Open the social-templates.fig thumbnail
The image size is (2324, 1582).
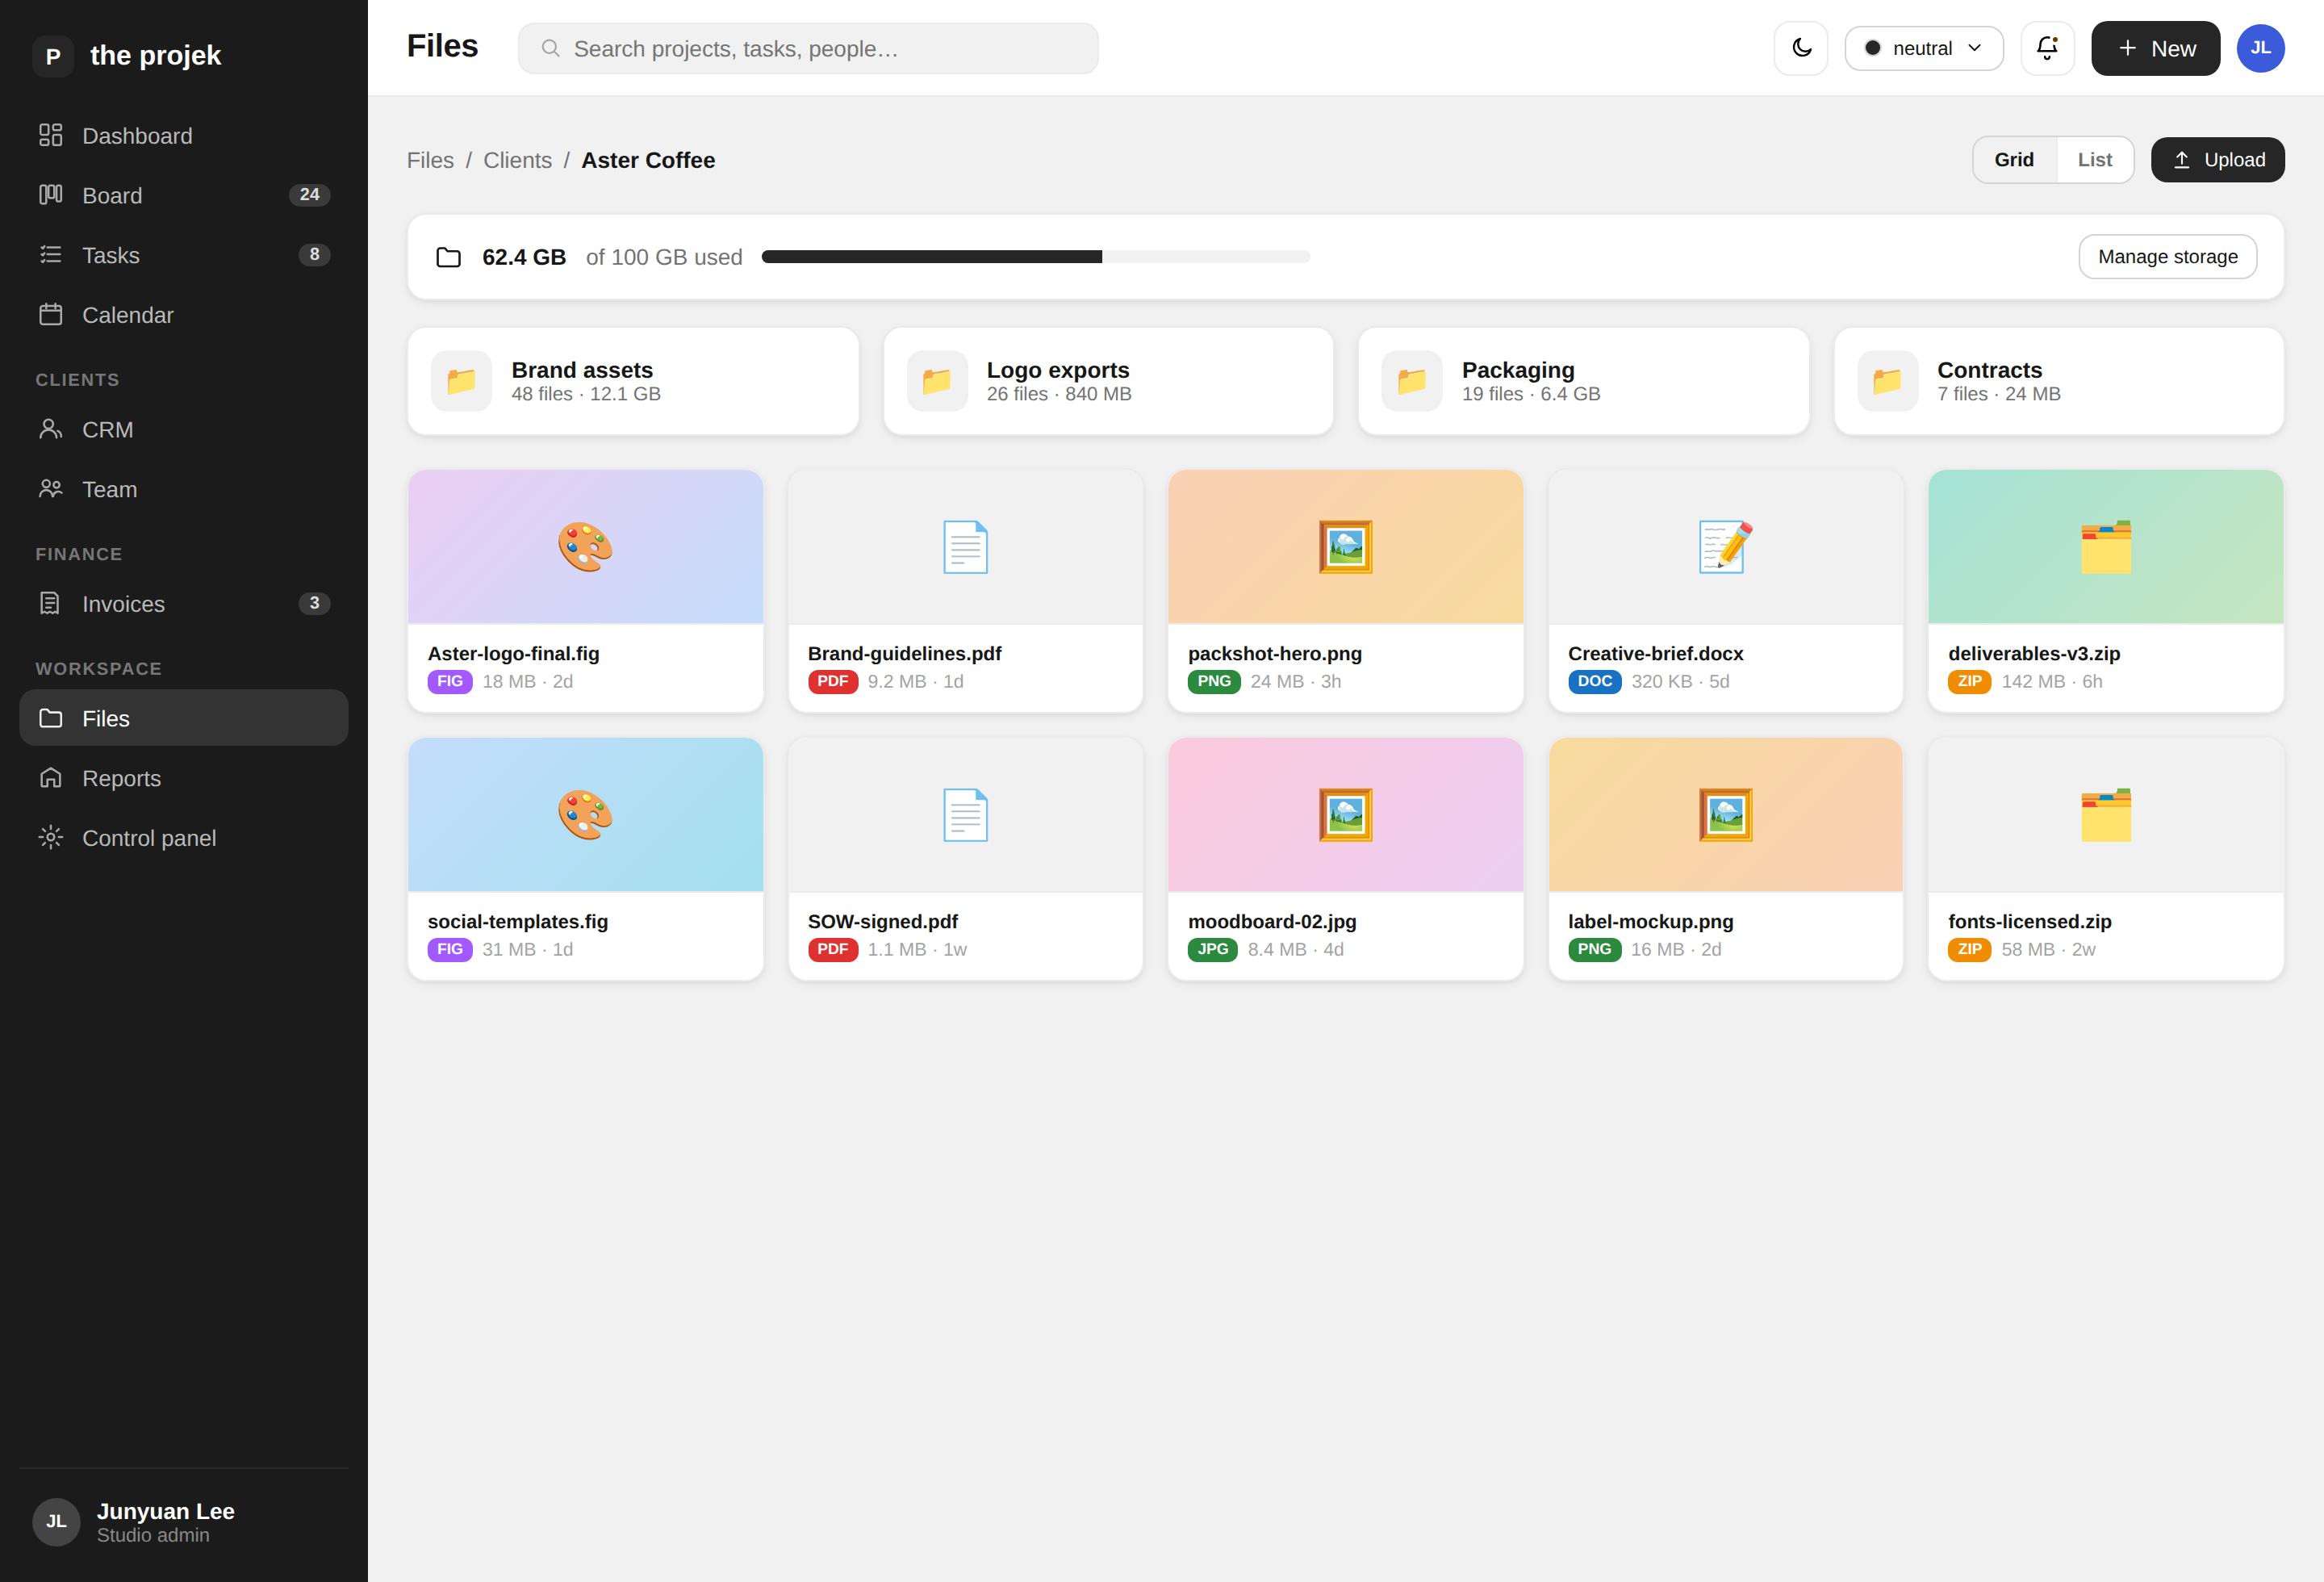(585, 815)
